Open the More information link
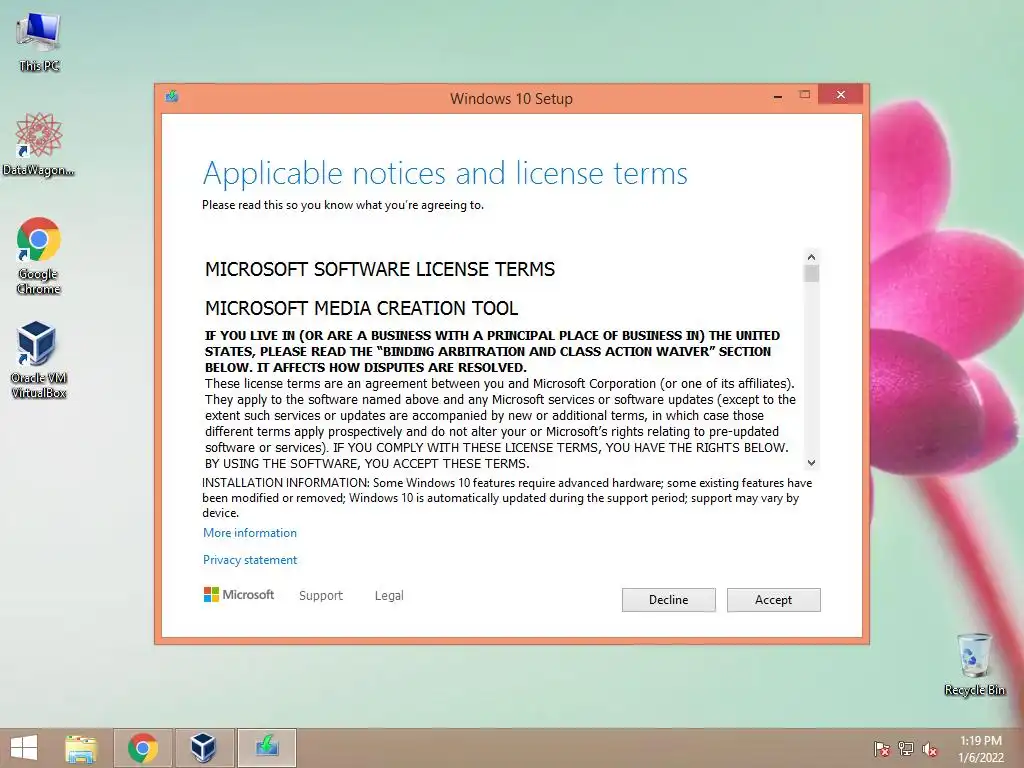This screenshot has height=768, width=1024. coord(249,533)
